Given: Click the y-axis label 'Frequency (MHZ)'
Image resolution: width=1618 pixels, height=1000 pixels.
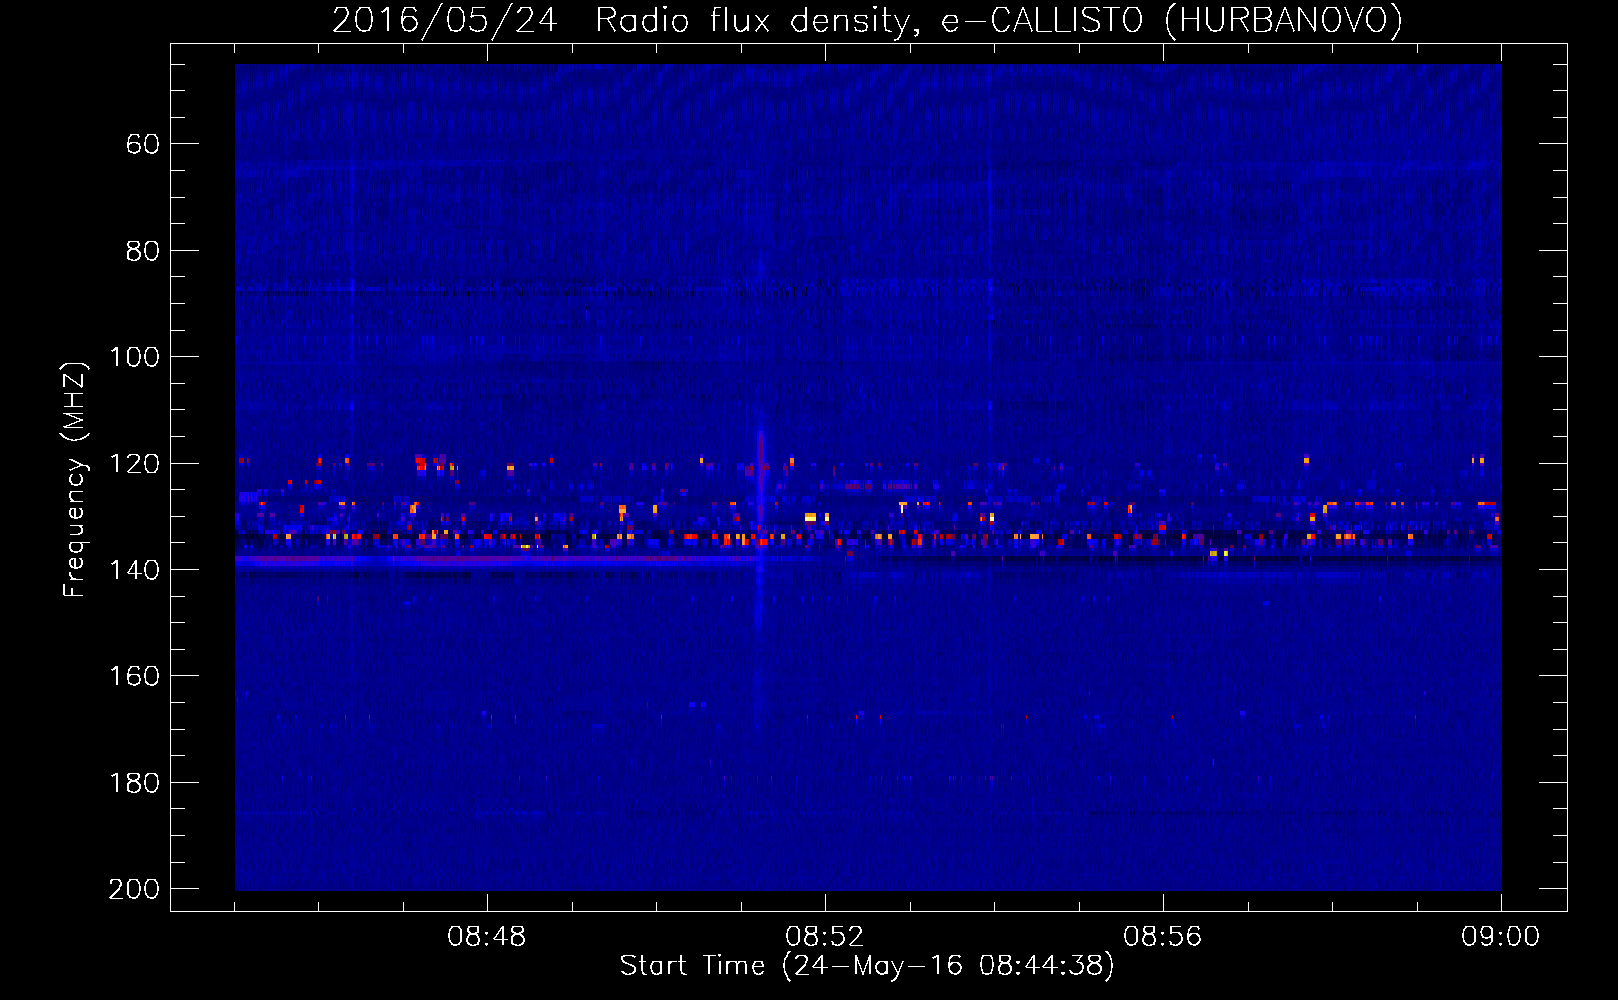Looking at the screenshot, I should [75, 479].
